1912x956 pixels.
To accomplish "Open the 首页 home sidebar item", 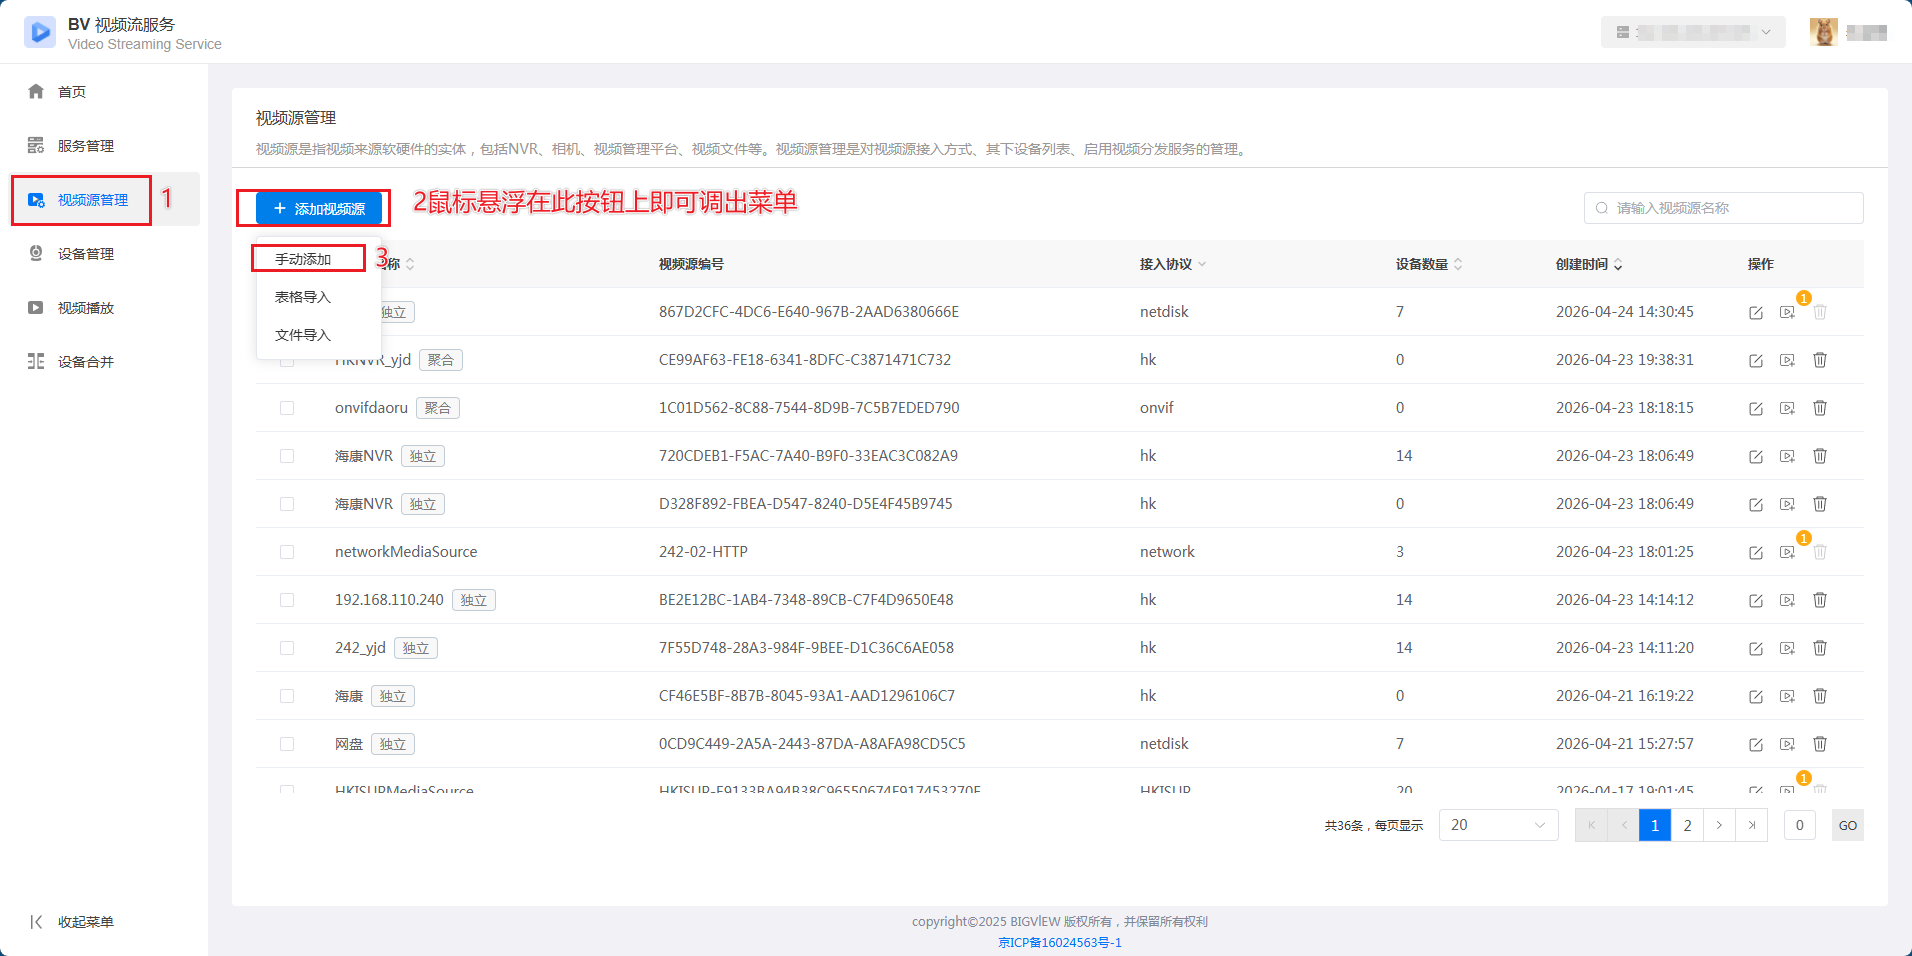I will point(72,92).
